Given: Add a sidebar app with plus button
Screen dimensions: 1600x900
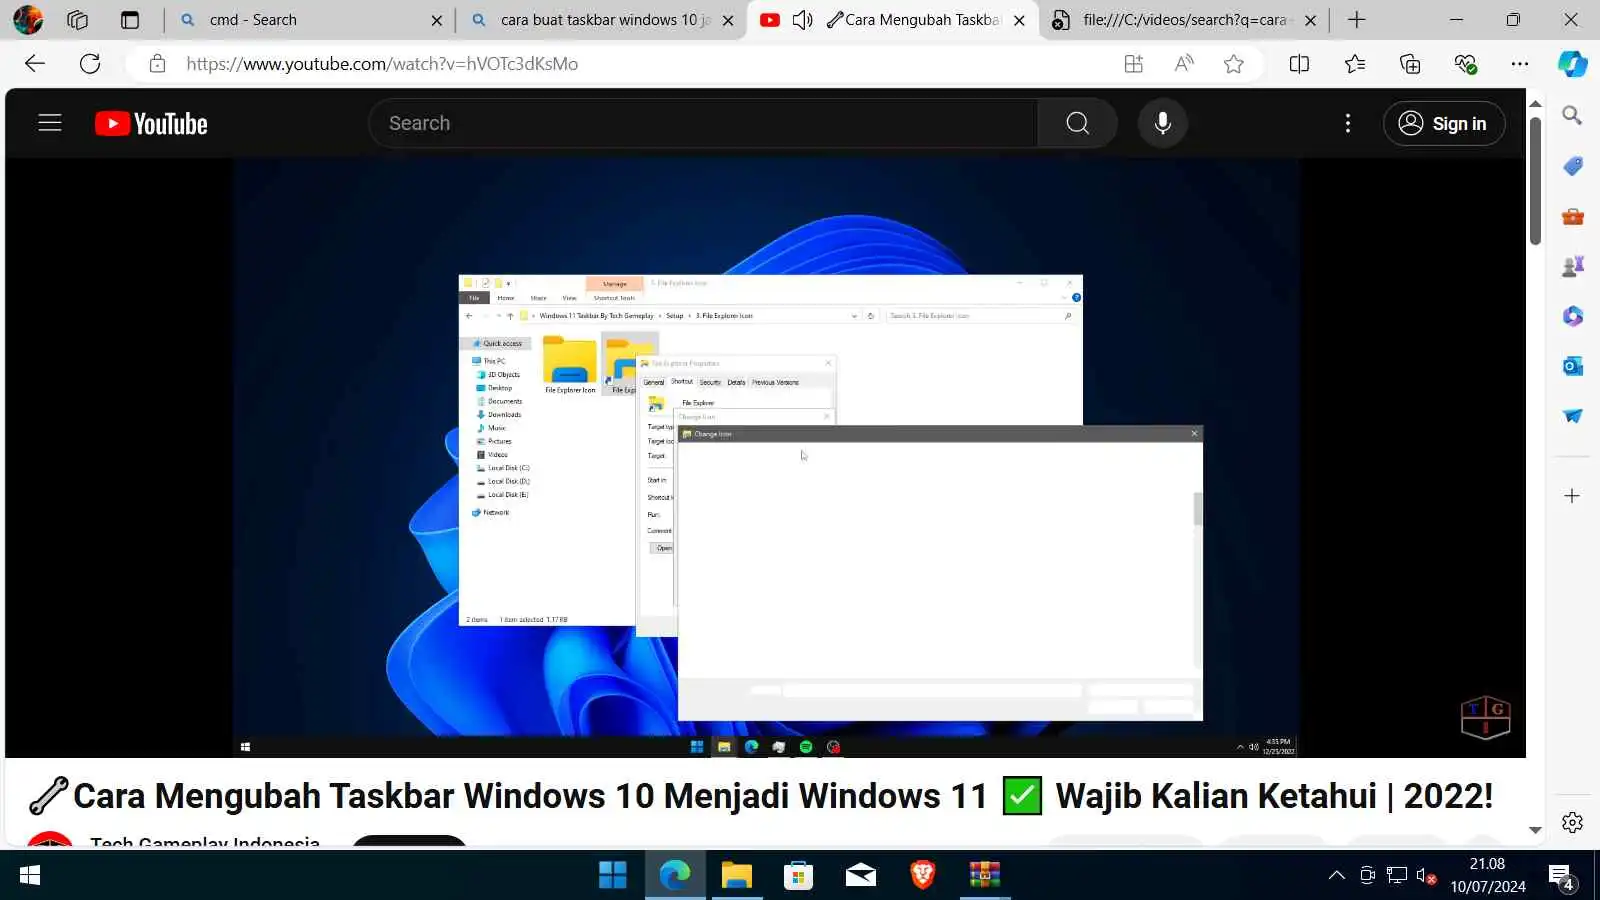Looking at the screenshot, I should tap(1572, 496).
